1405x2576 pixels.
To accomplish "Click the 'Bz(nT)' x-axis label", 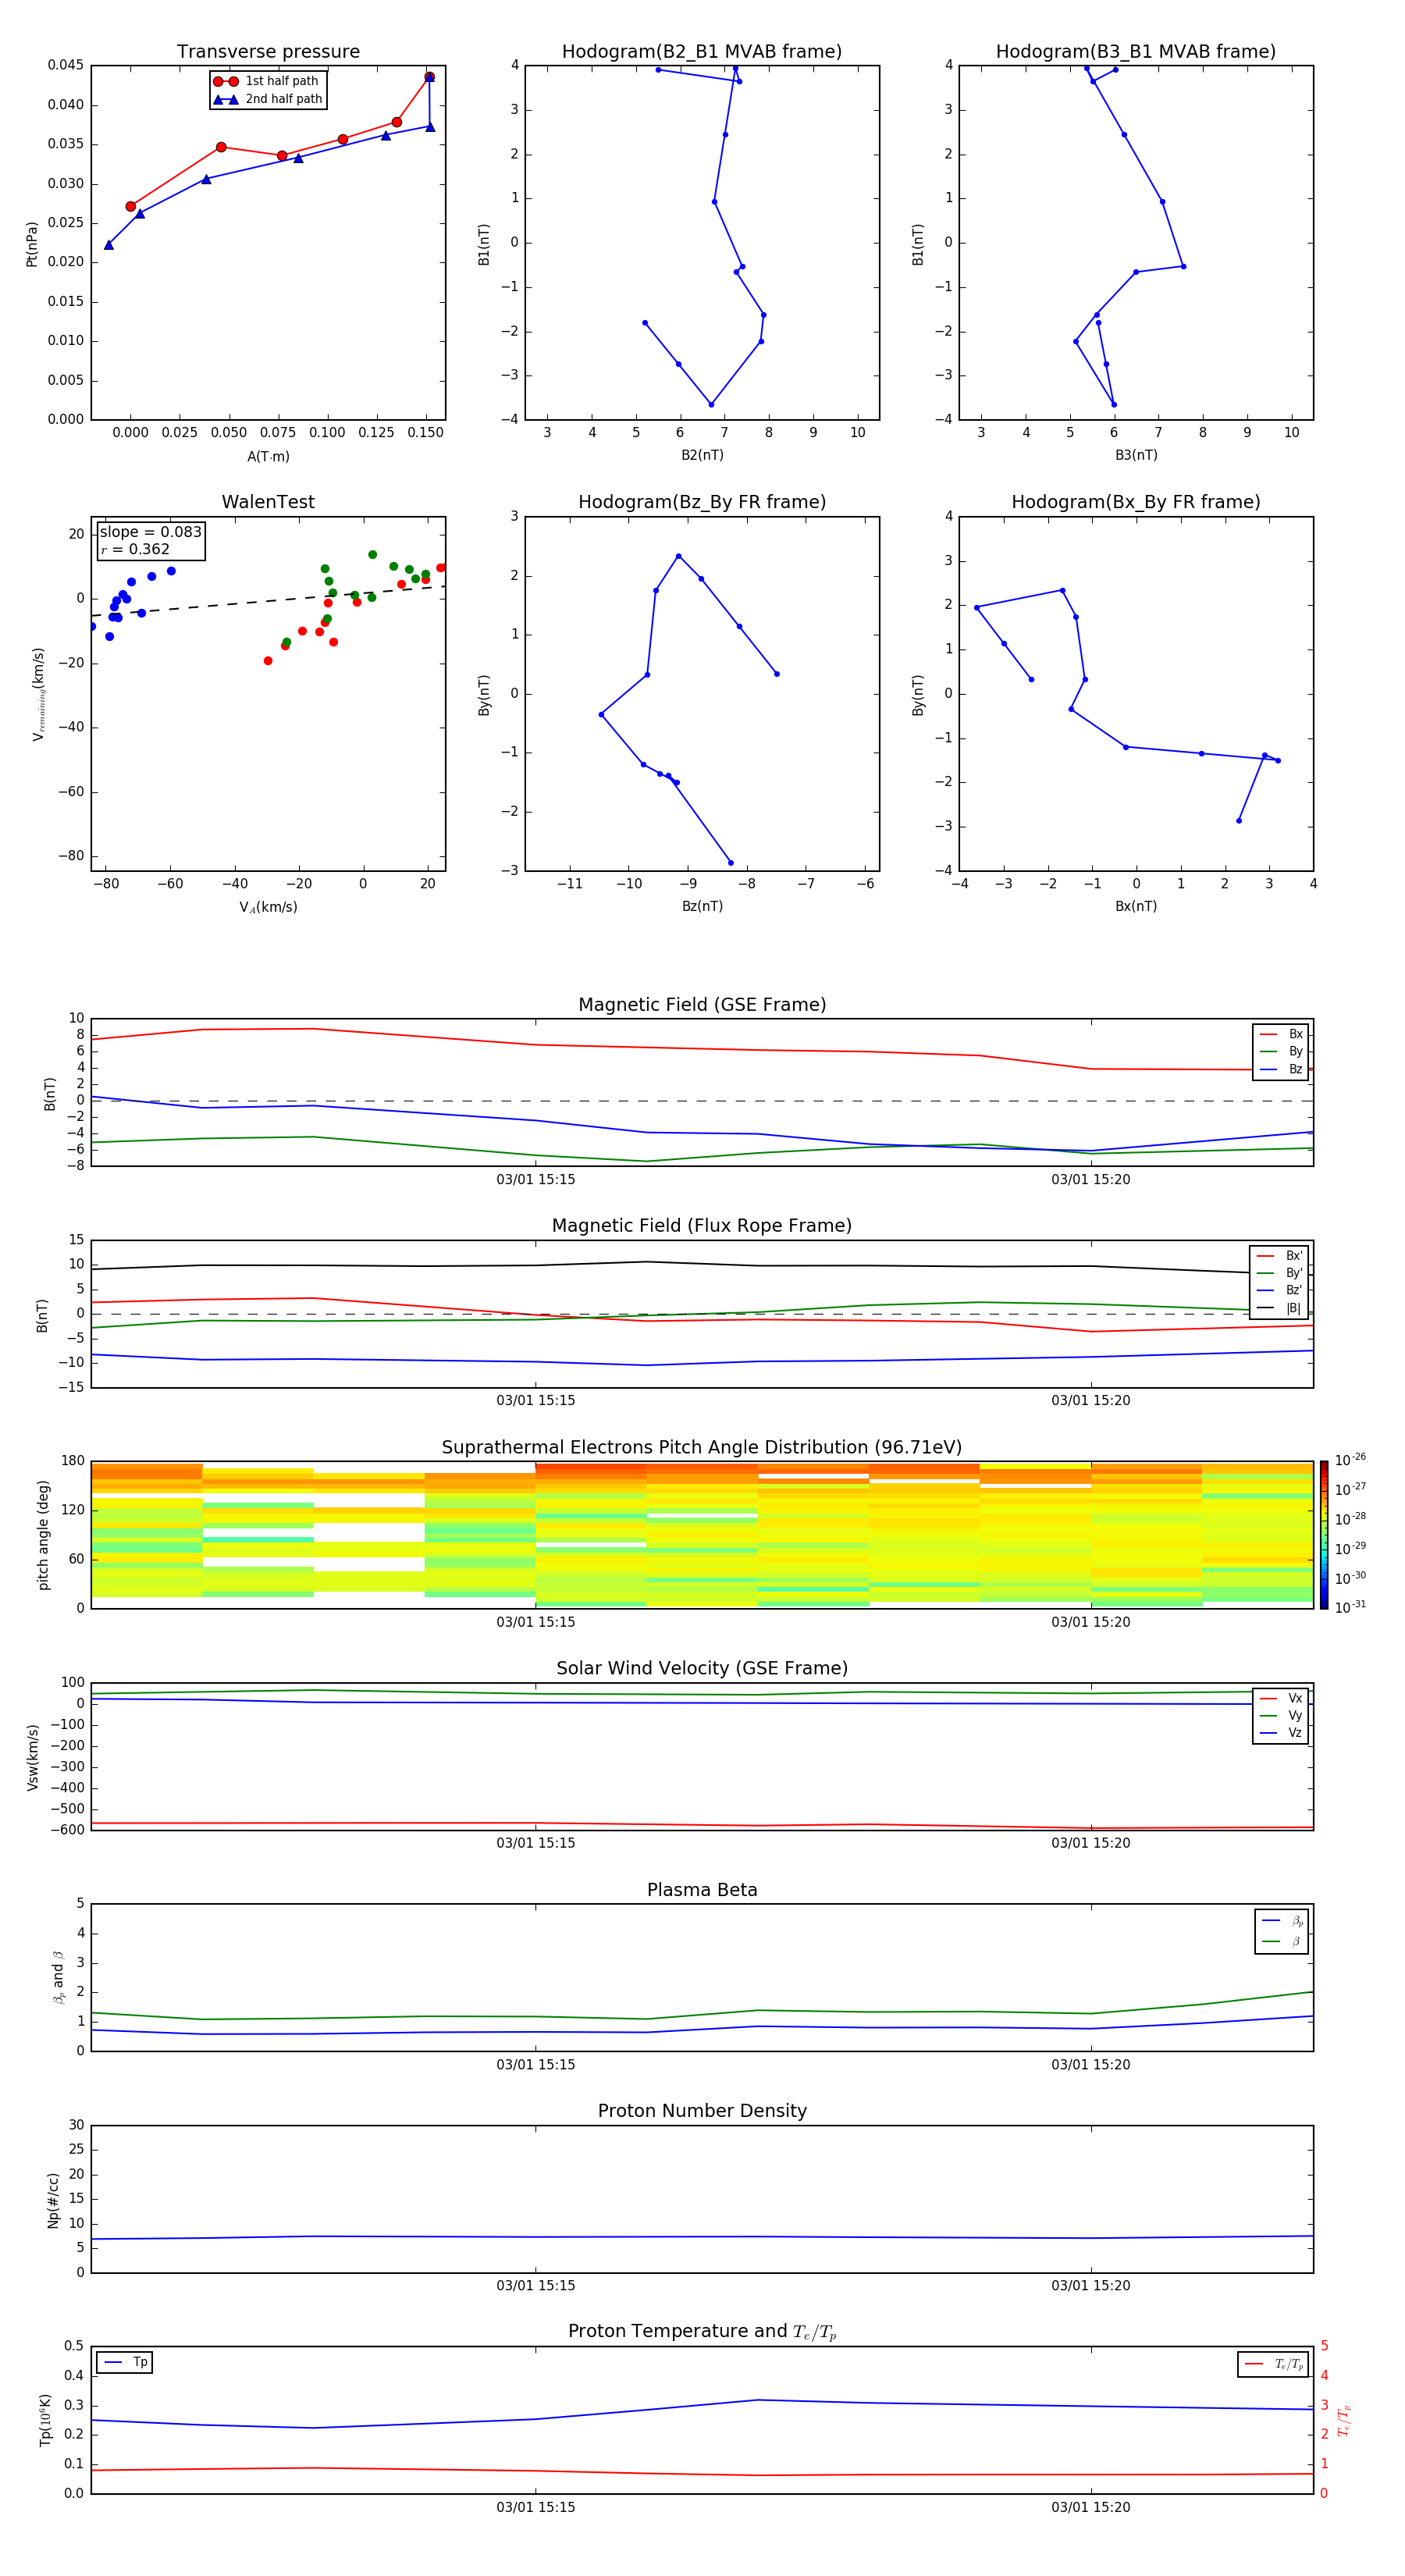I will [702, 907].
